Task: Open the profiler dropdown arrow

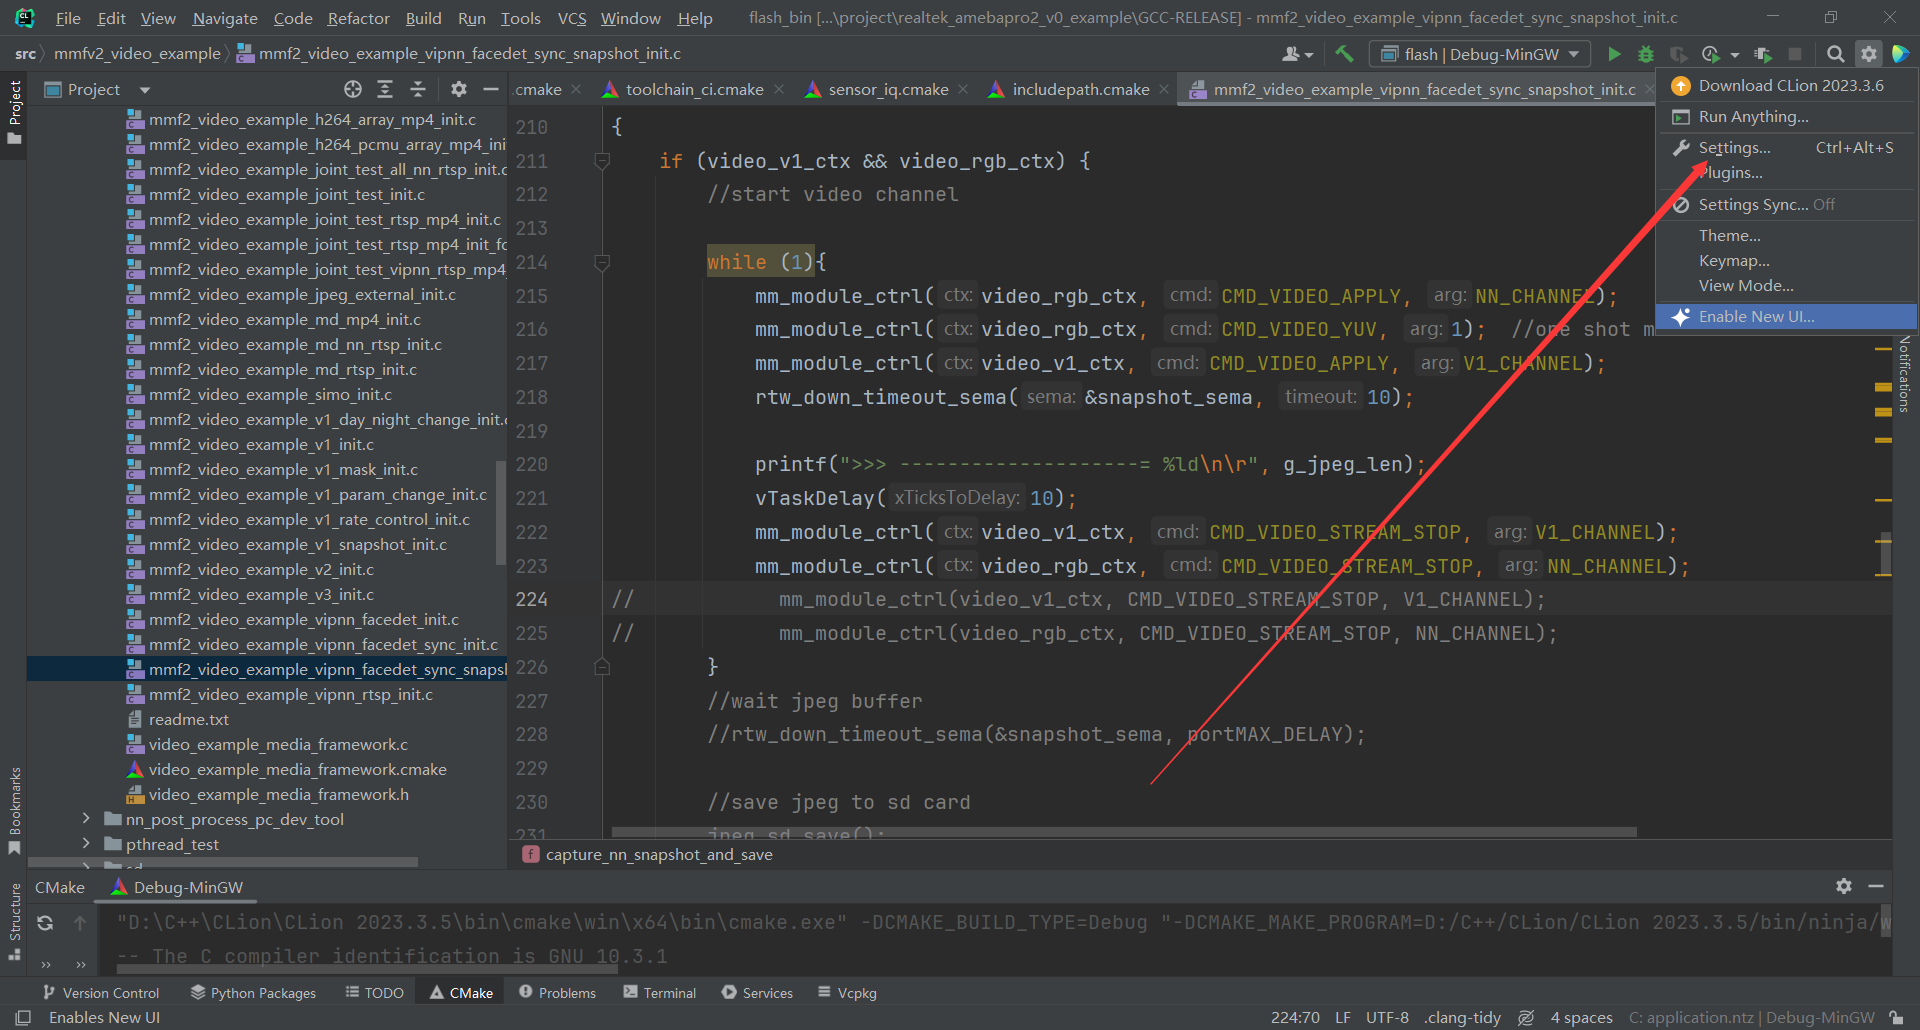Action: tap(1735, 54)
